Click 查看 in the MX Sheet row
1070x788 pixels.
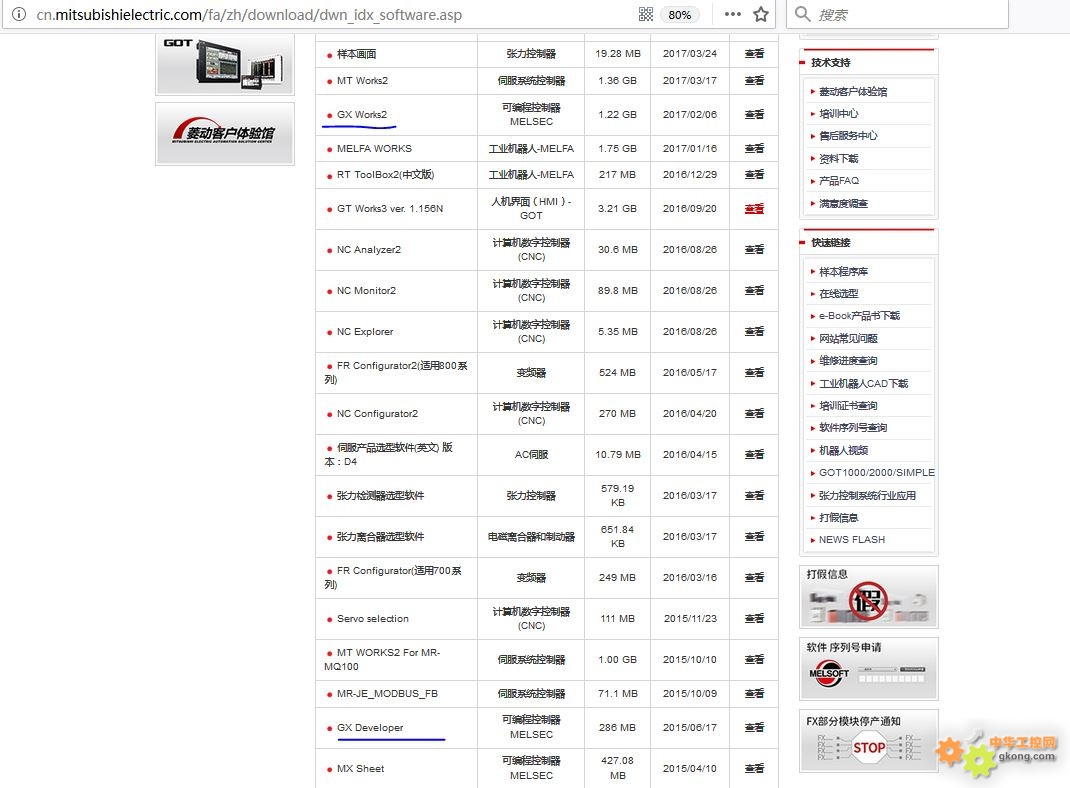point(754,769)
